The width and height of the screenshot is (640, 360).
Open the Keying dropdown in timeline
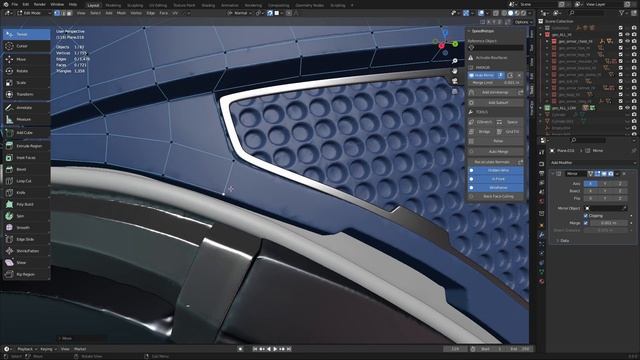[x=48, y=349]
